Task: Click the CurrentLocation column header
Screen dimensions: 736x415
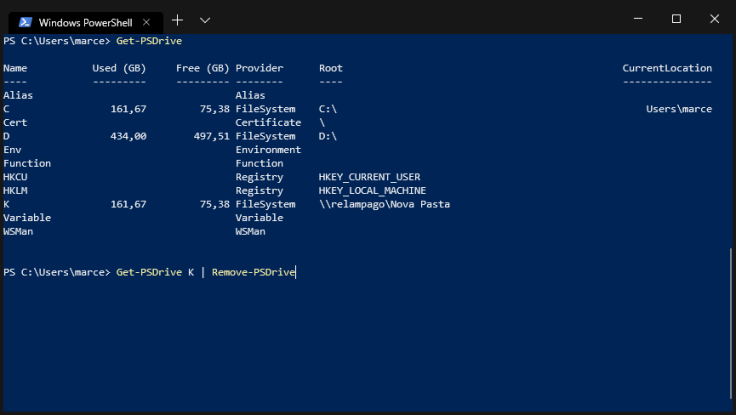Action: pos(667,68)
